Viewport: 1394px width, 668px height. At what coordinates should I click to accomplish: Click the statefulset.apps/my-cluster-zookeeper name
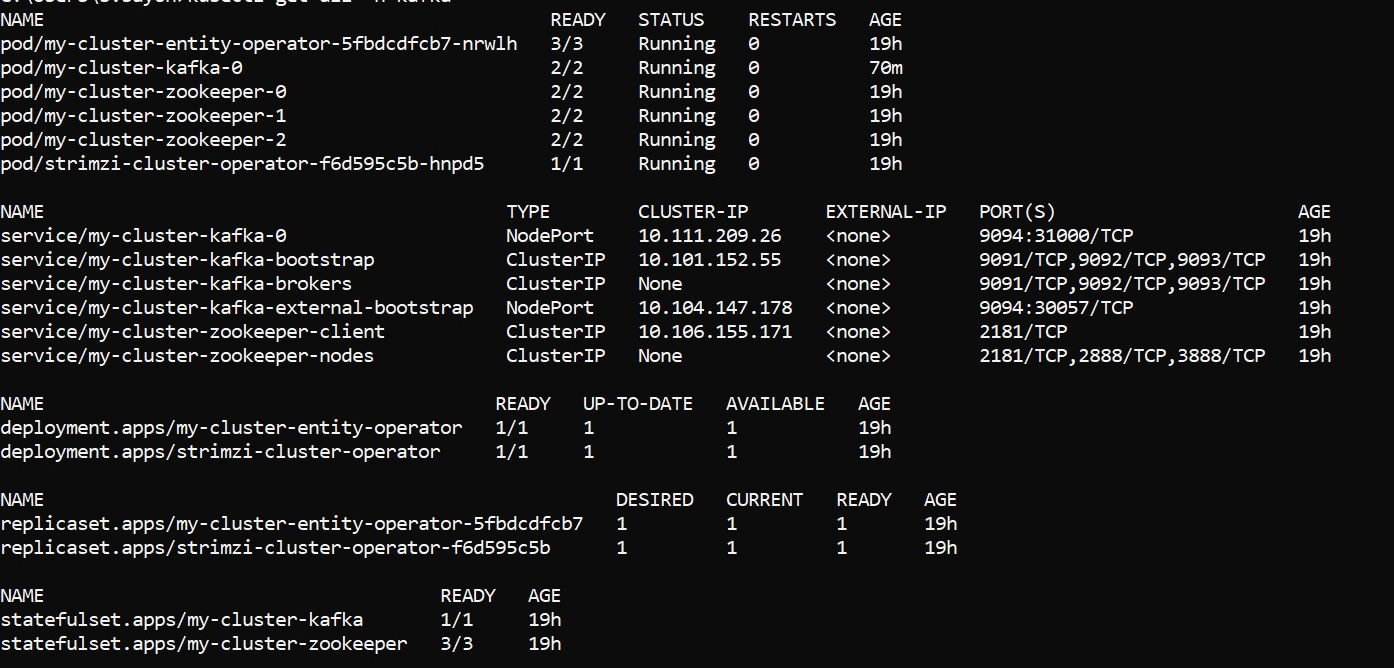(204, 644)
